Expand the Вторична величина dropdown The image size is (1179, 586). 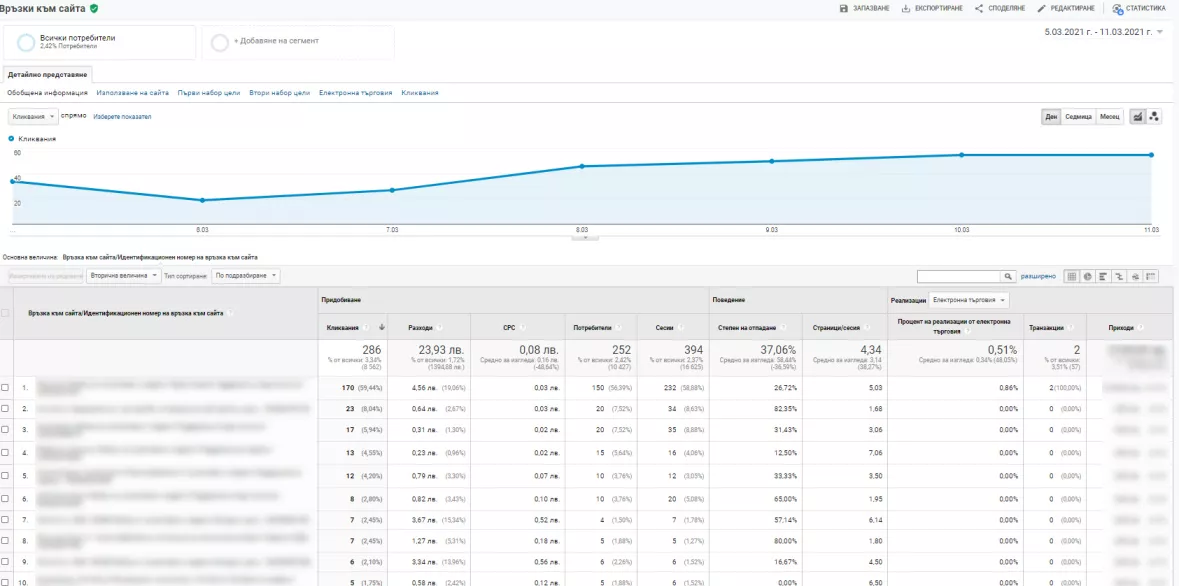click(124, 276)
